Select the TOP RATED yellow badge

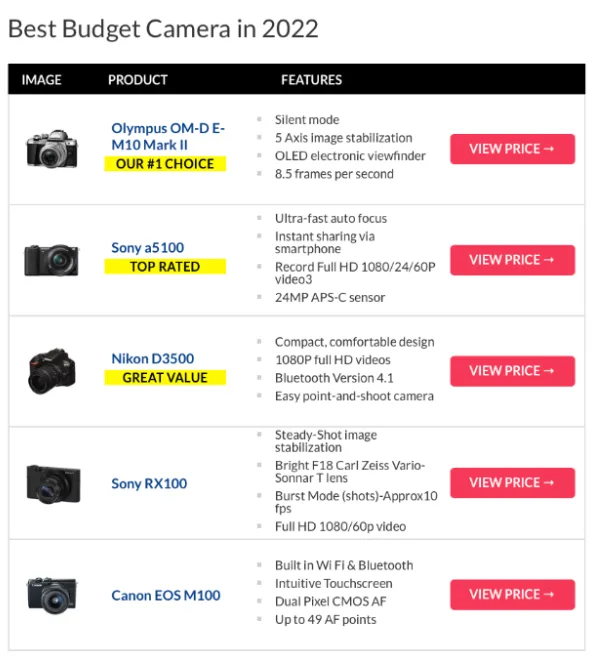(x=165, y=267)
